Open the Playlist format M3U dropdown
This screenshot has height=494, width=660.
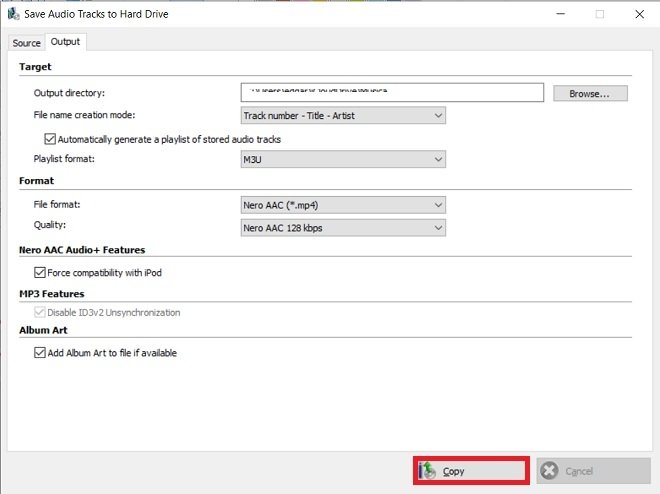(x=343, y=159)
